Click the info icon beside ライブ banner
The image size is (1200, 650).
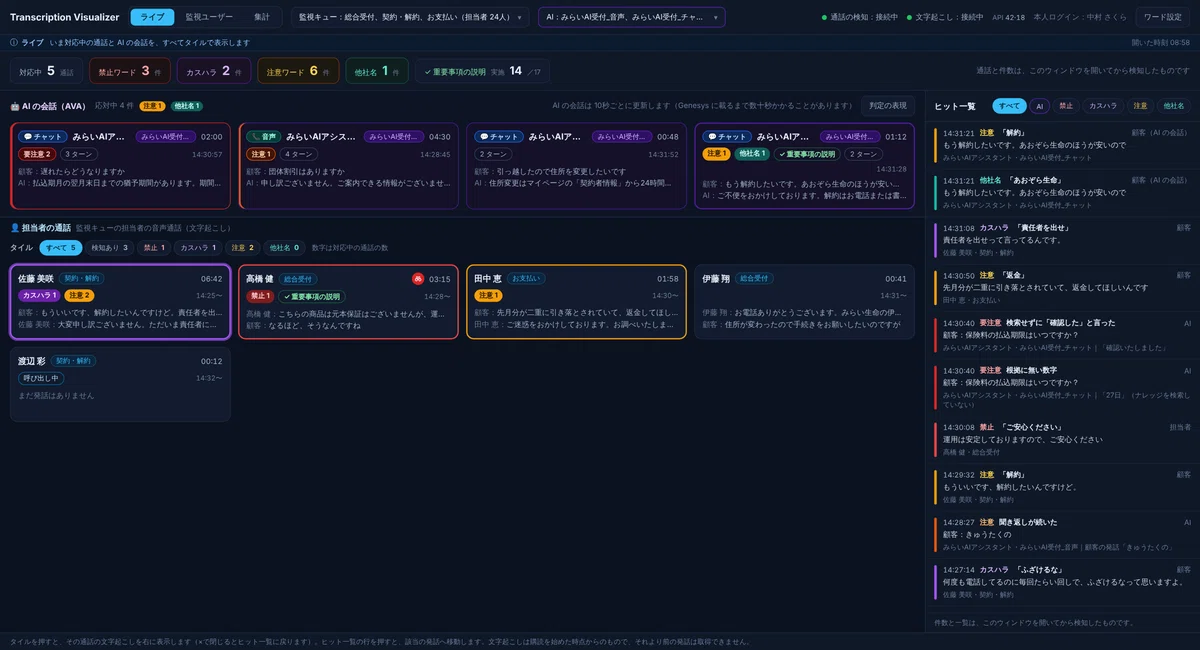[14, 43]
